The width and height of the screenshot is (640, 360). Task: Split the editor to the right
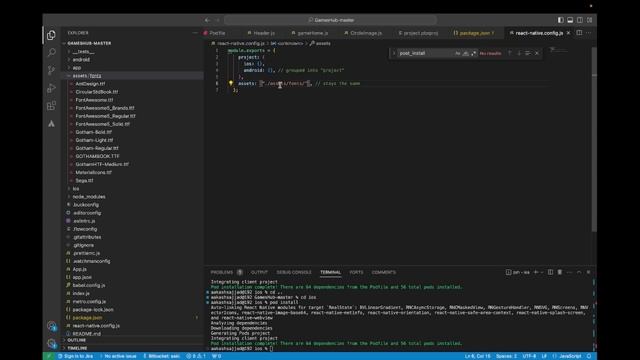pos(579,33)
